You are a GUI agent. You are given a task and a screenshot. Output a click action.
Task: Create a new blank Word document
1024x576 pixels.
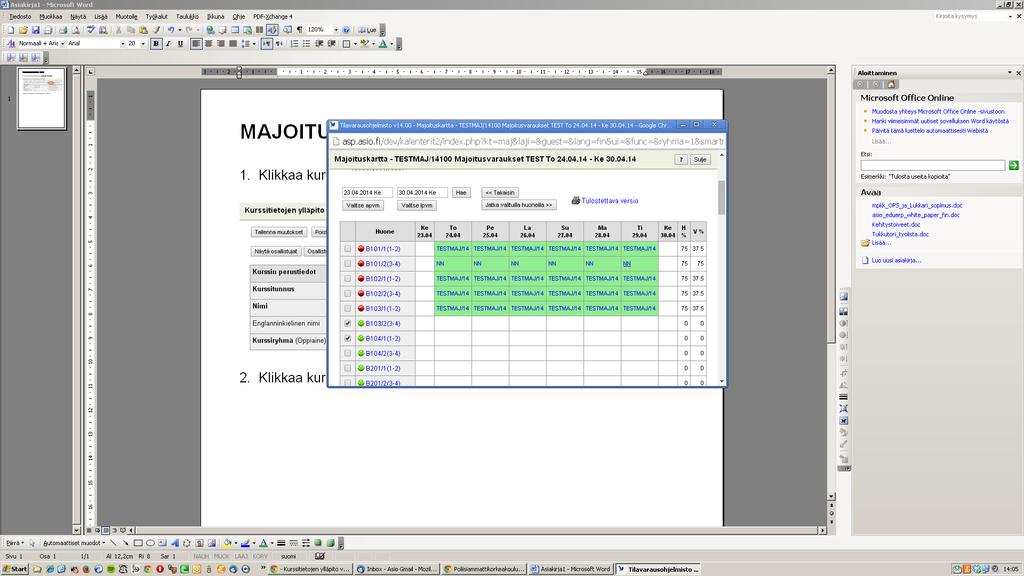(x=11, y=30)
